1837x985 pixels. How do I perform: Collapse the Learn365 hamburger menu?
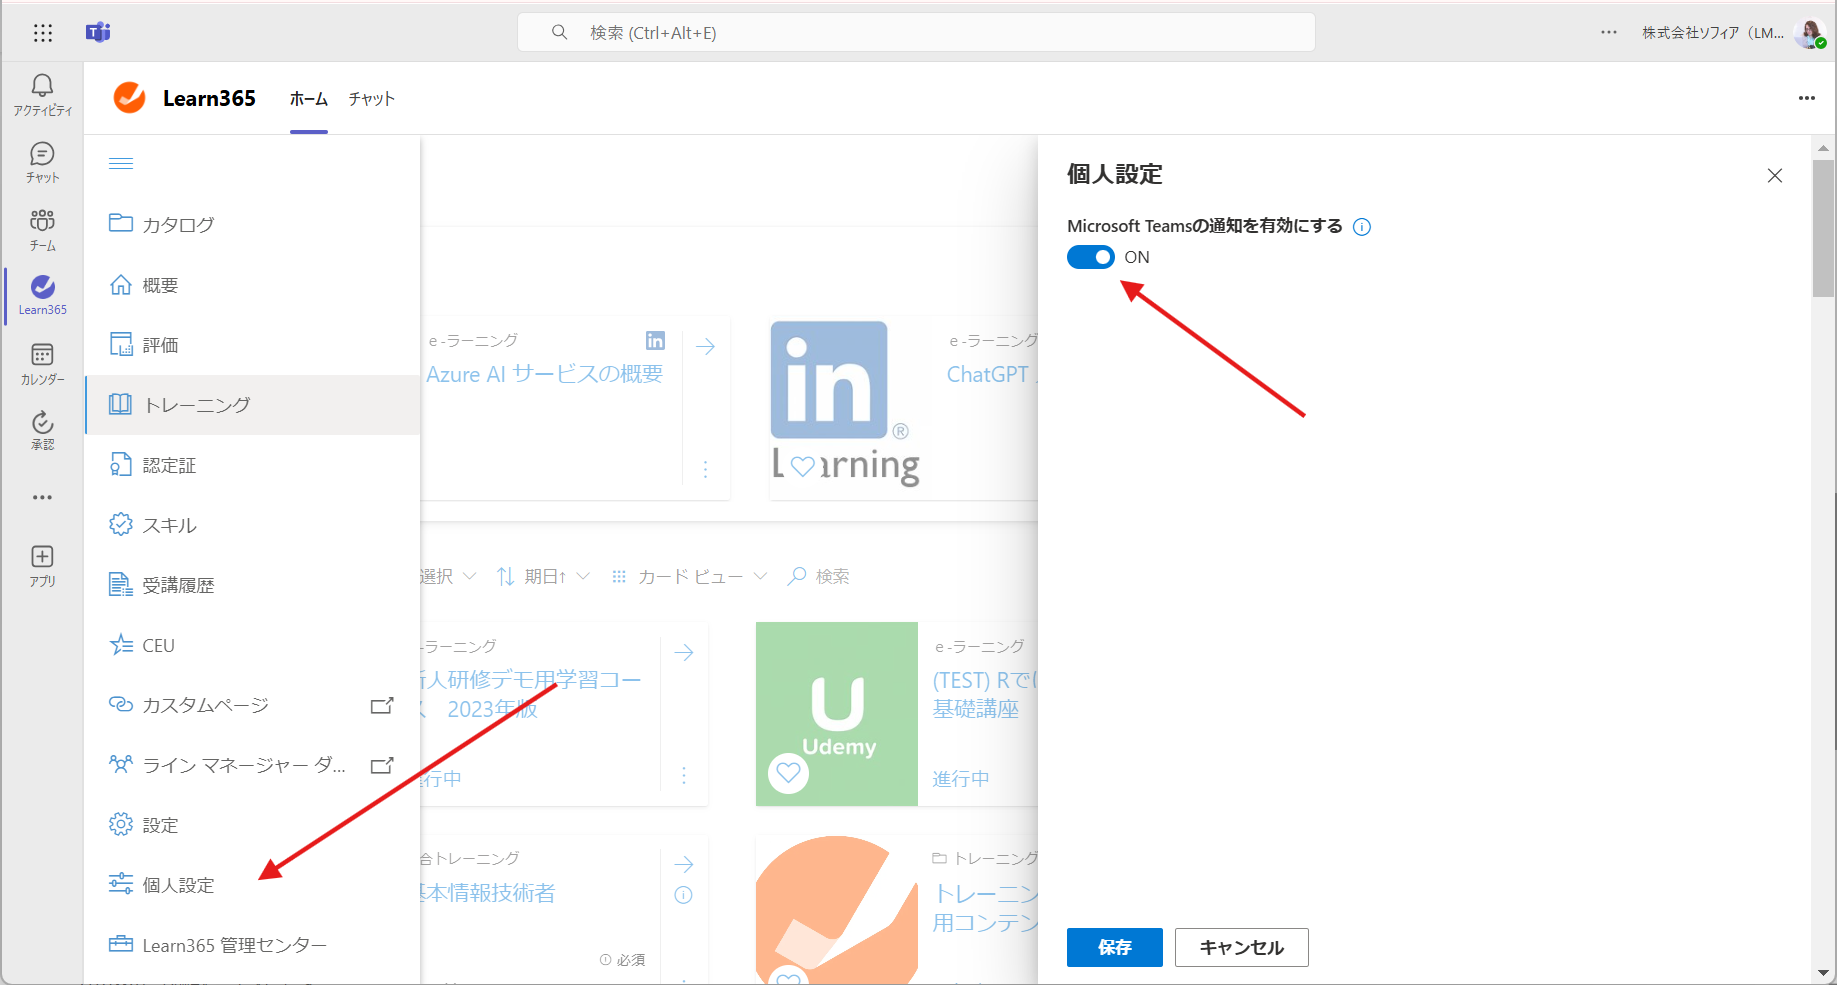pos(121,163)
